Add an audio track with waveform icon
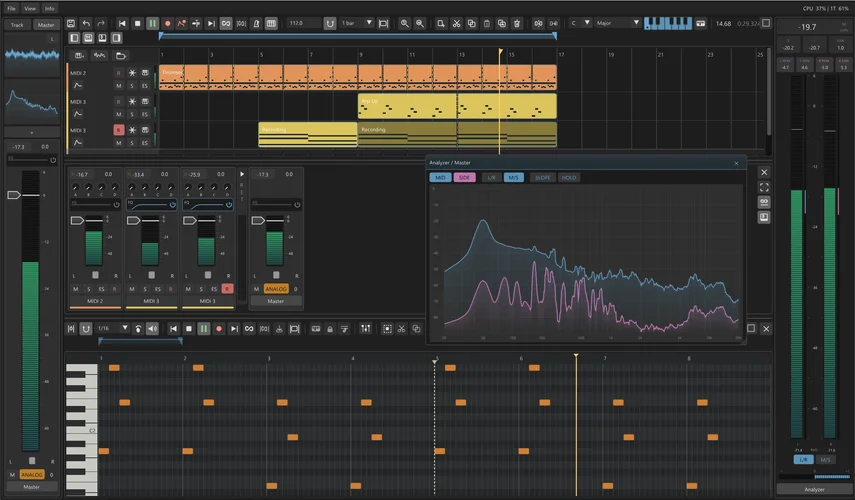Image resolution: width=855 pixels, height=500 pixels. point(99,56)
